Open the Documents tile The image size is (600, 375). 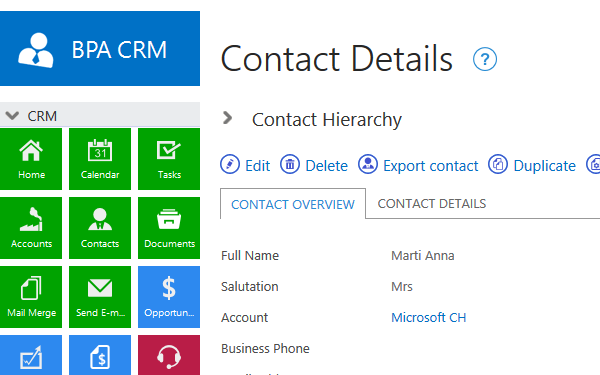point(169,228)
